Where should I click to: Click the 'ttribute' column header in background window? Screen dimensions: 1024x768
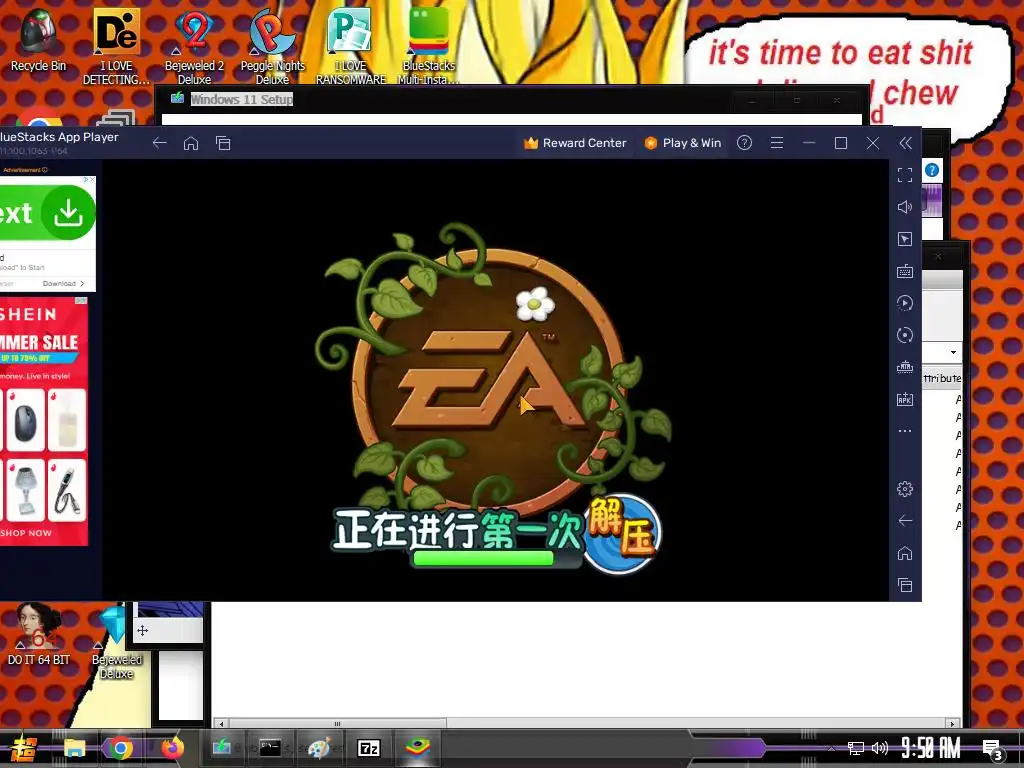tap(942, 378)
